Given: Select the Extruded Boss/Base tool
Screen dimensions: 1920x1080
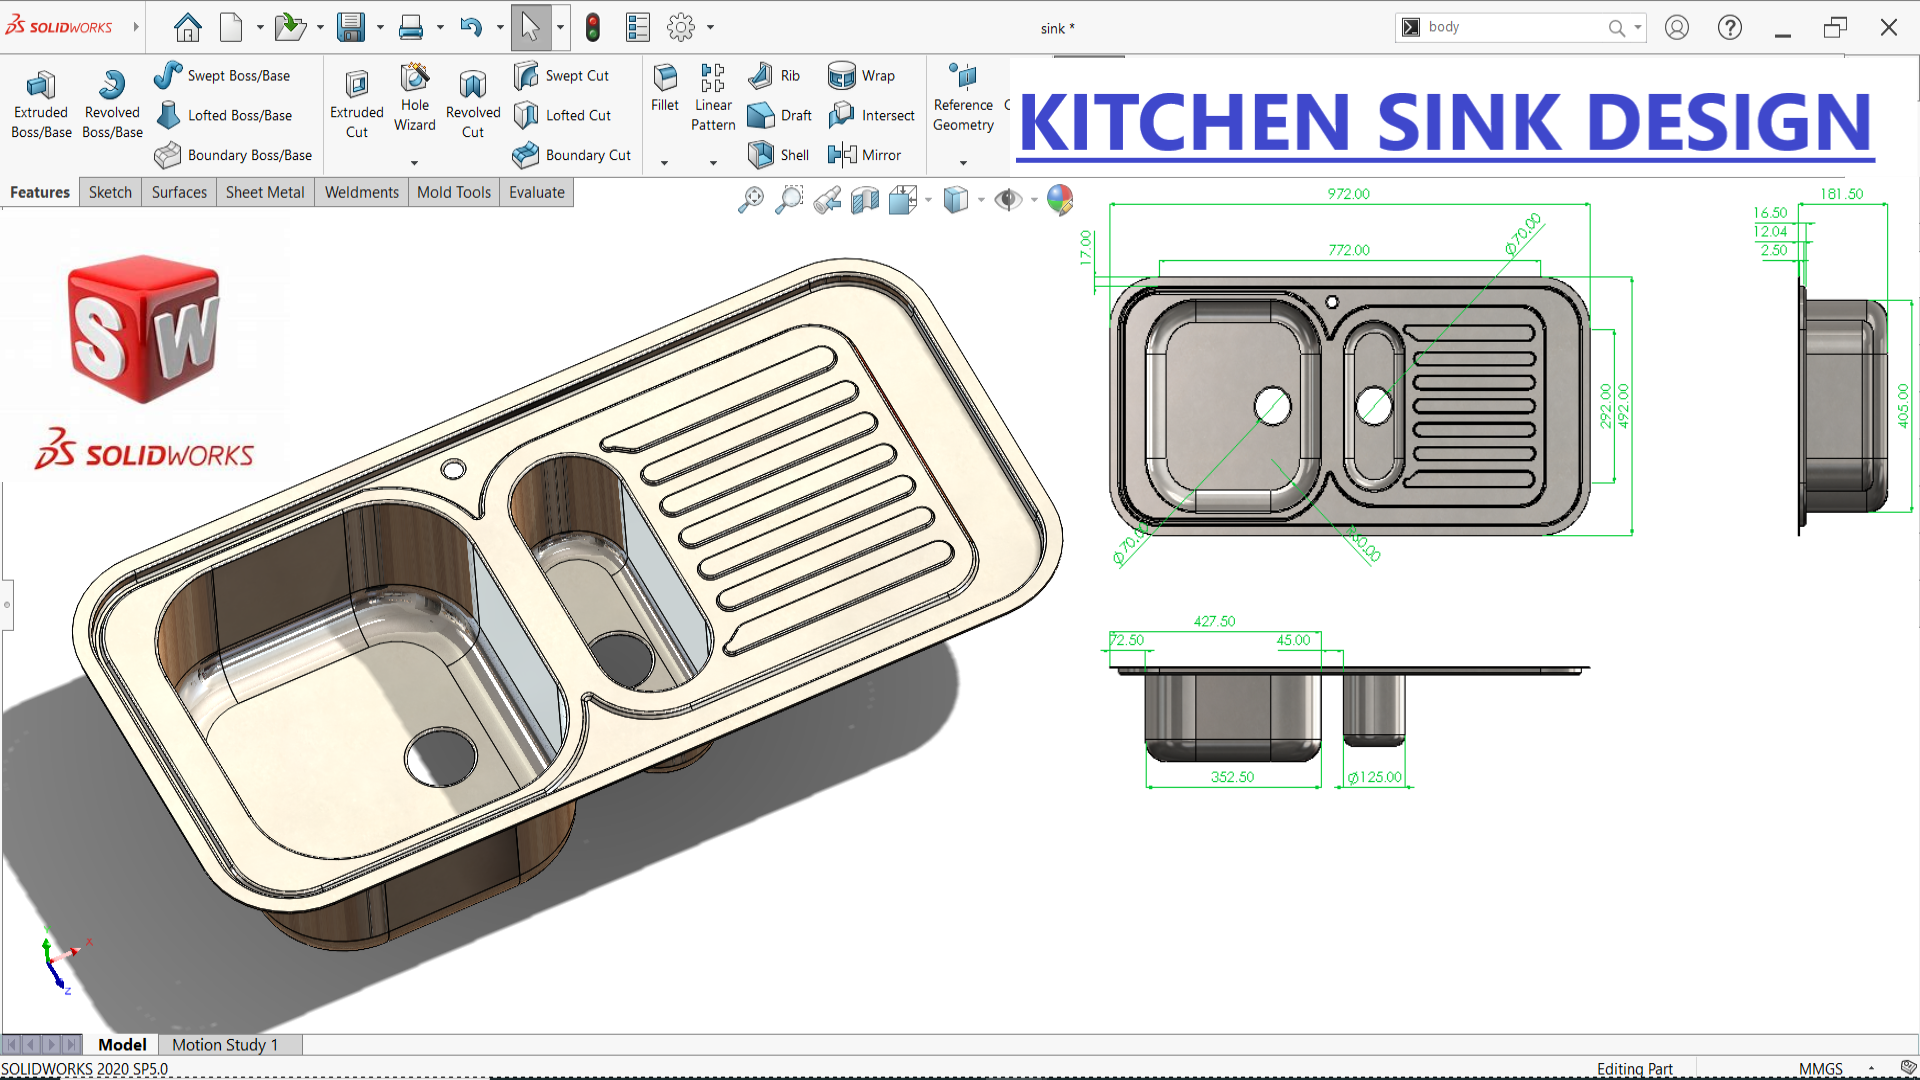Looking at the screenshot, I should pyautogui.click(x=41, y=104).
